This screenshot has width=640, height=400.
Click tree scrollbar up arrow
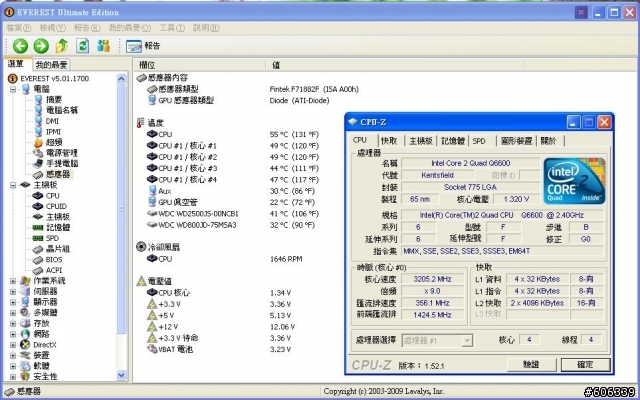coord(121,79)
